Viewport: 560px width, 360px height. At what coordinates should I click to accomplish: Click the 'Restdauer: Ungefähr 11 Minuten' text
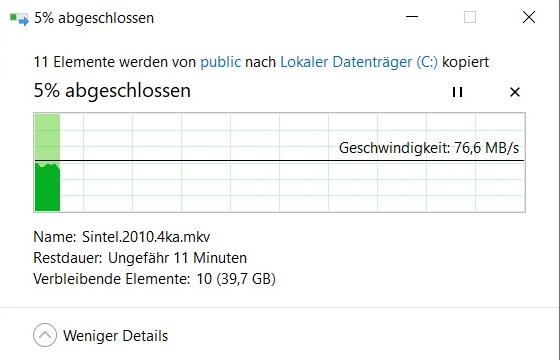pyautogui.click(x=140, y=258)
